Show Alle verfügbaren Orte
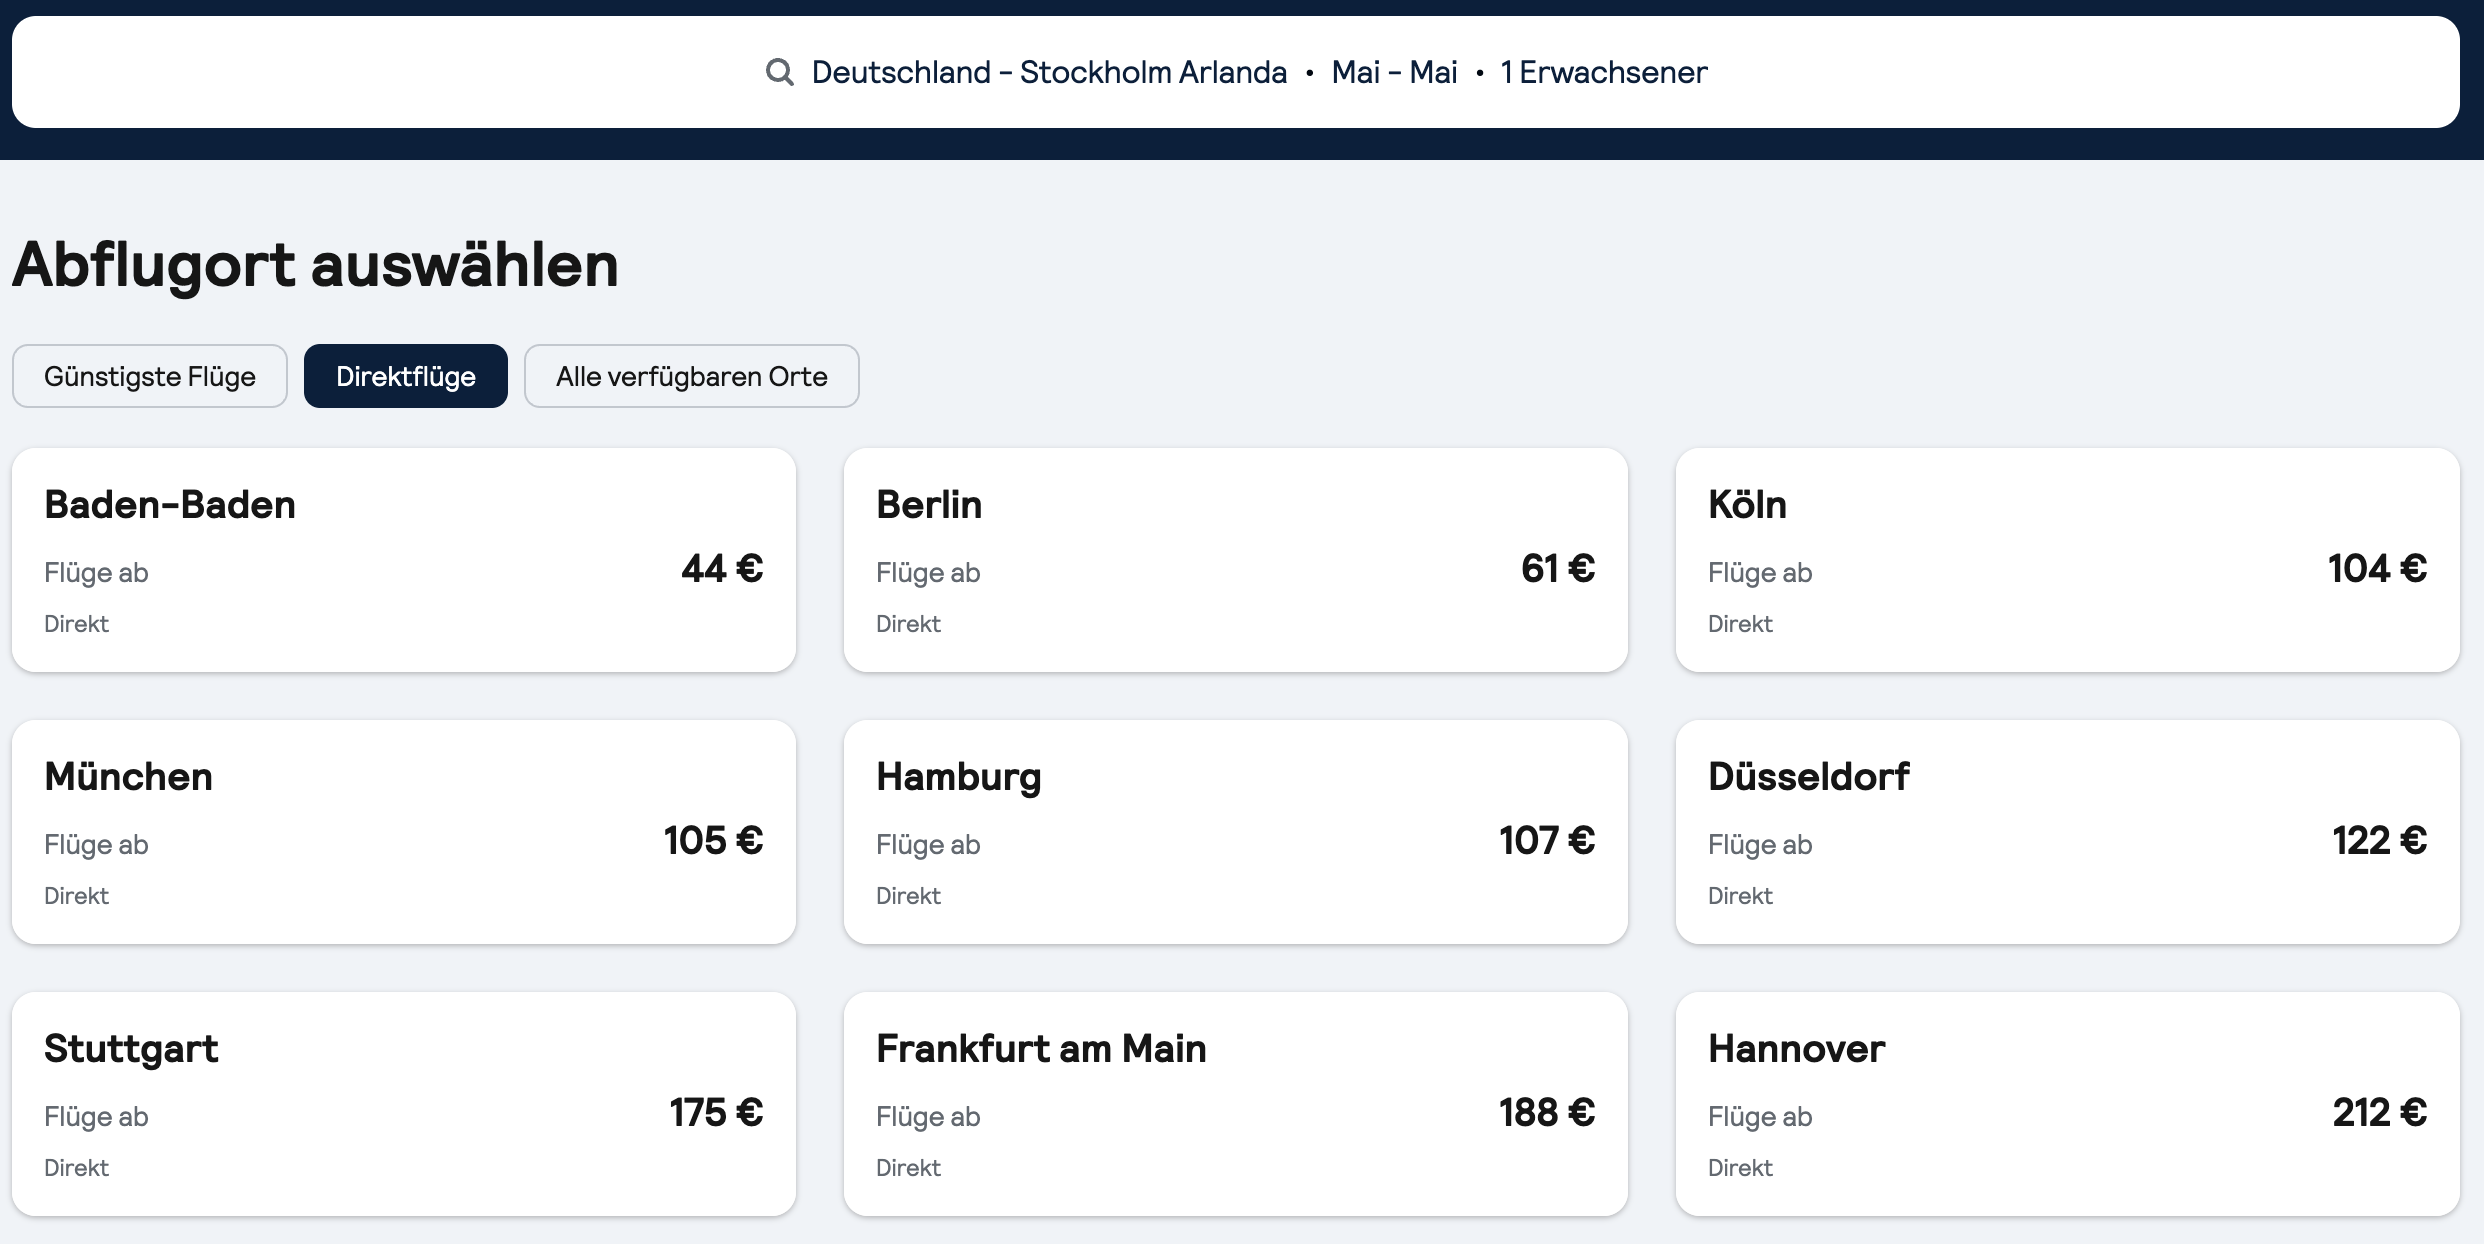 [692, 376]
